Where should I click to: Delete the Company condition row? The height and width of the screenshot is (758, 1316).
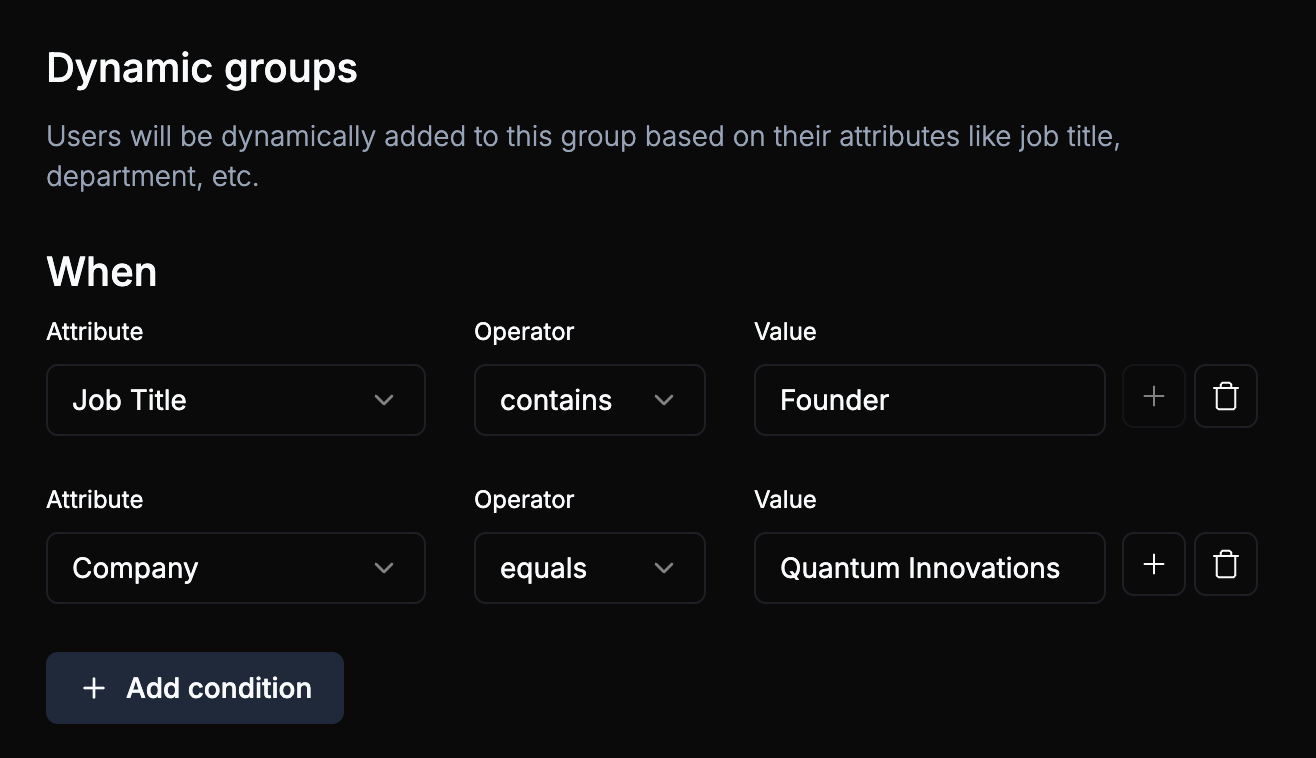pos(1226,565)
